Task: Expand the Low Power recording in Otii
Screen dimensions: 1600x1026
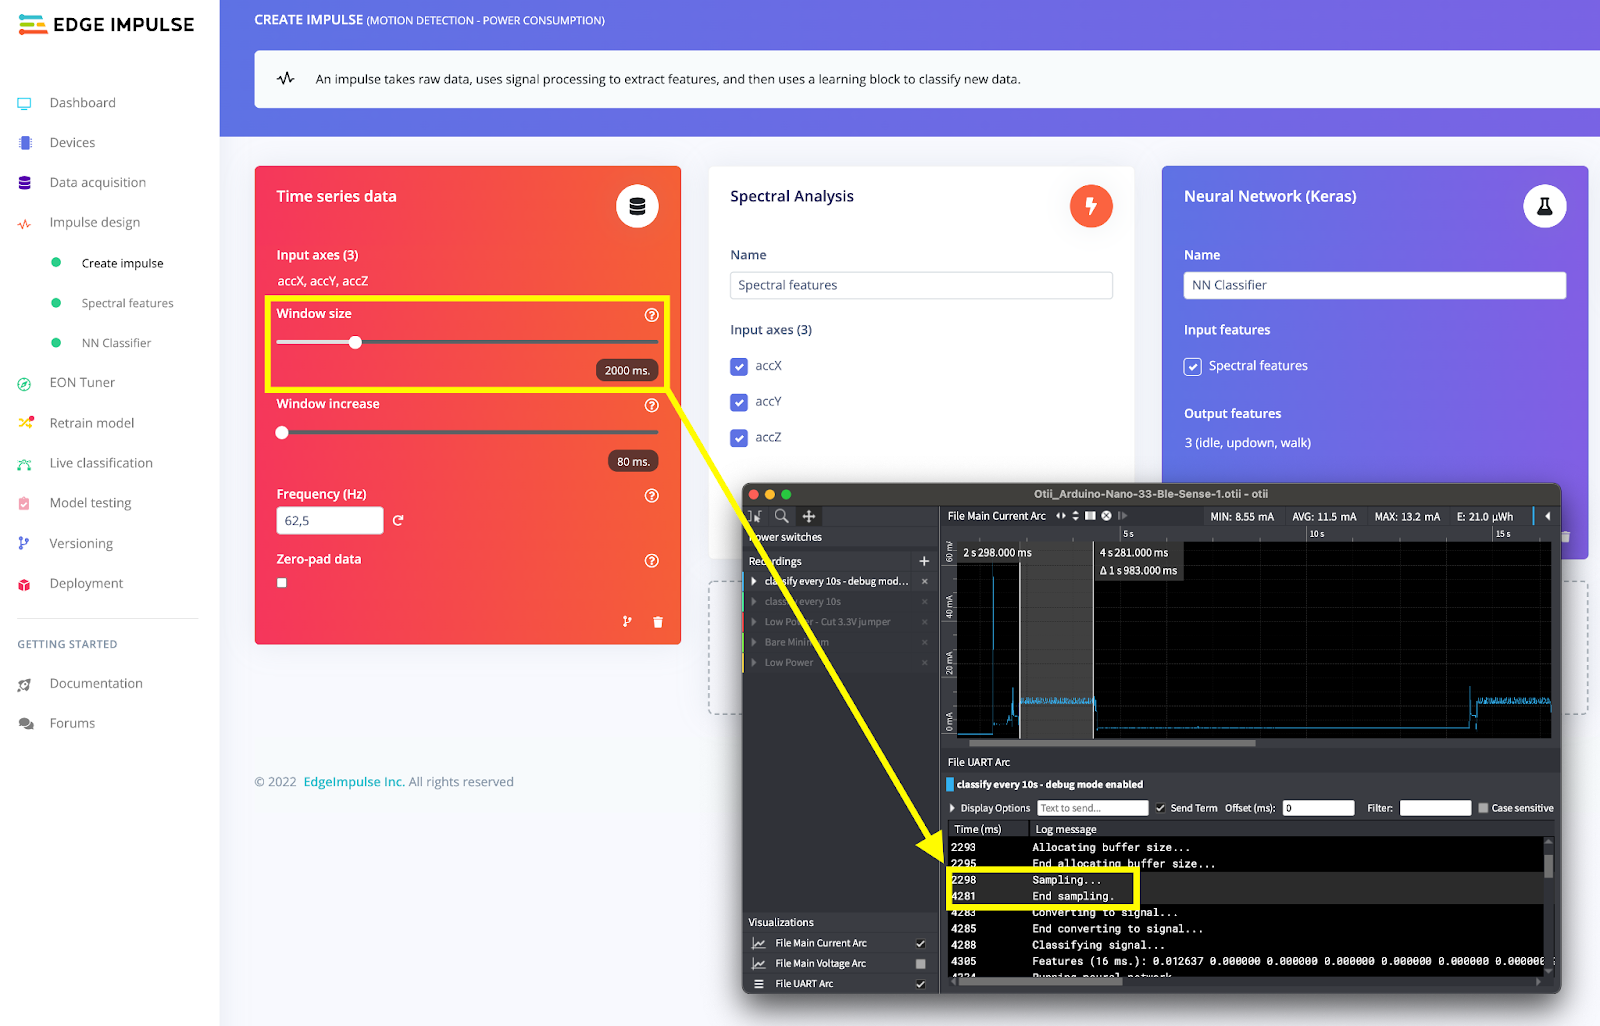Action: 754,662
